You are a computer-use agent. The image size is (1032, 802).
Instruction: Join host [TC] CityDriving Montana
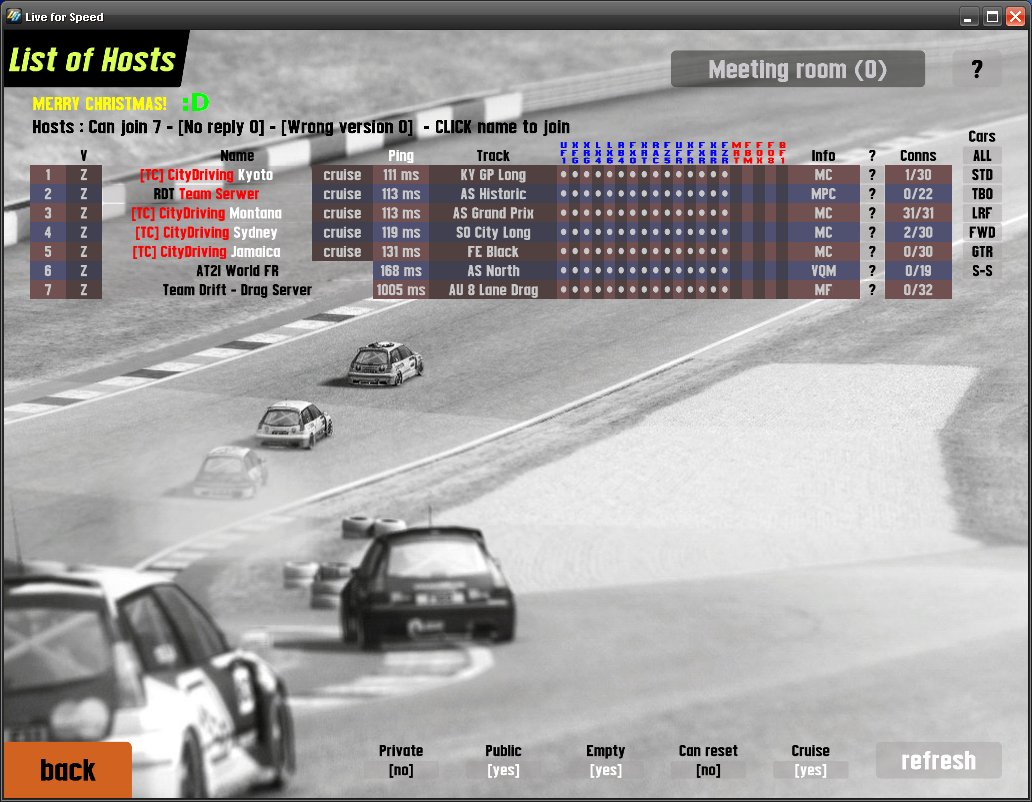pyautogui.click(x=207, y=213)
